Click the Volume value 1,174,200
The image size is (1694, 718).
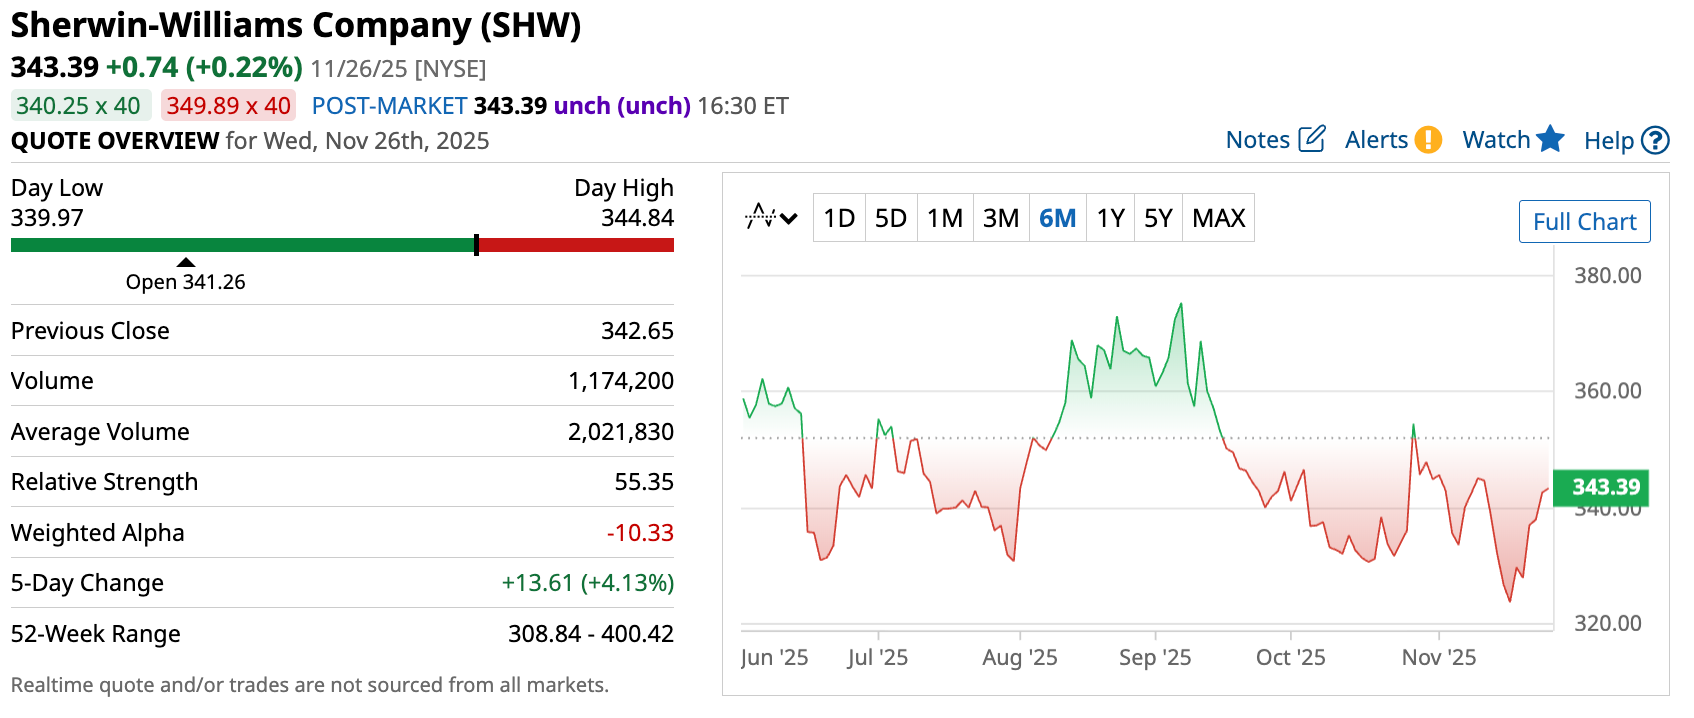click(x=621, y=381)
